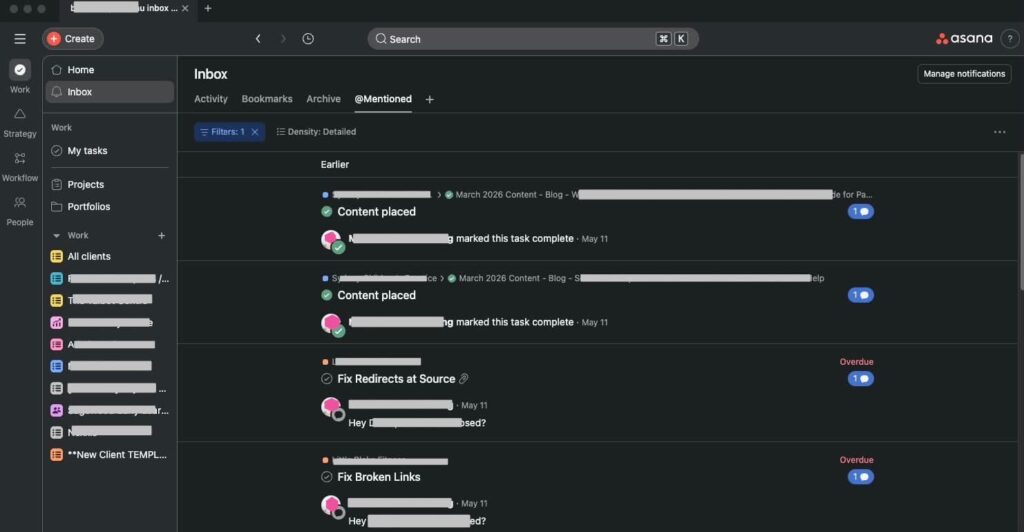Image resolution: width=1024 pixels, height=532 pixels.
Task: Open the first Content placed task
Action: tap(376, 212)
